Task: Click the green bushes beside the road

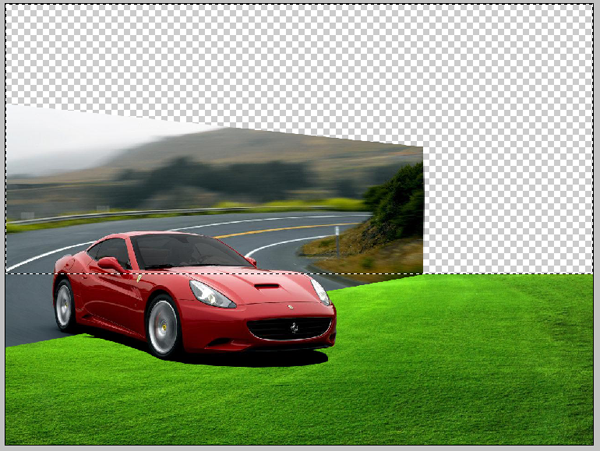Action: tap(396, 201)
